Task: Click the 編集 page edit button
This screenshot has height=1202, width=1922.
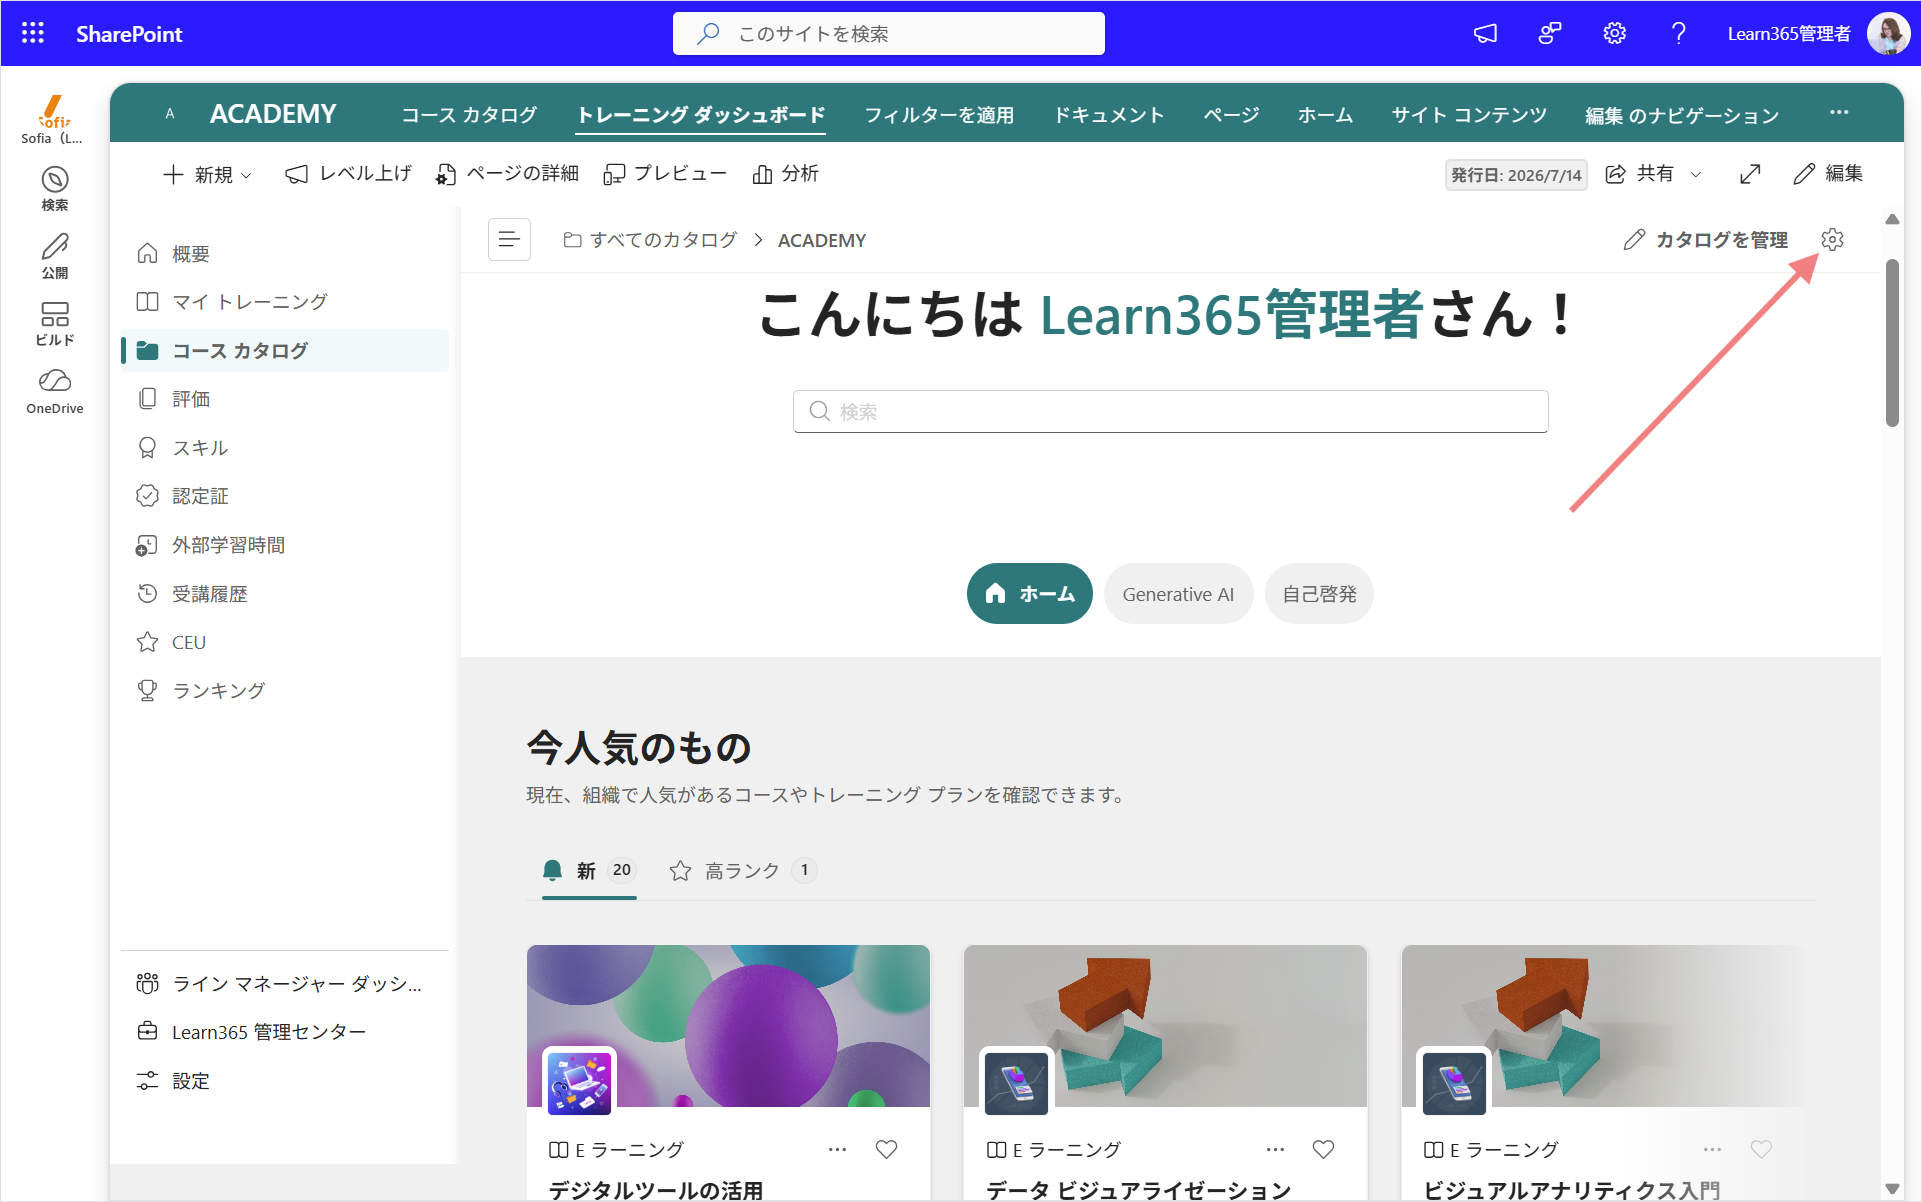Action: (x=1828, y=174)
